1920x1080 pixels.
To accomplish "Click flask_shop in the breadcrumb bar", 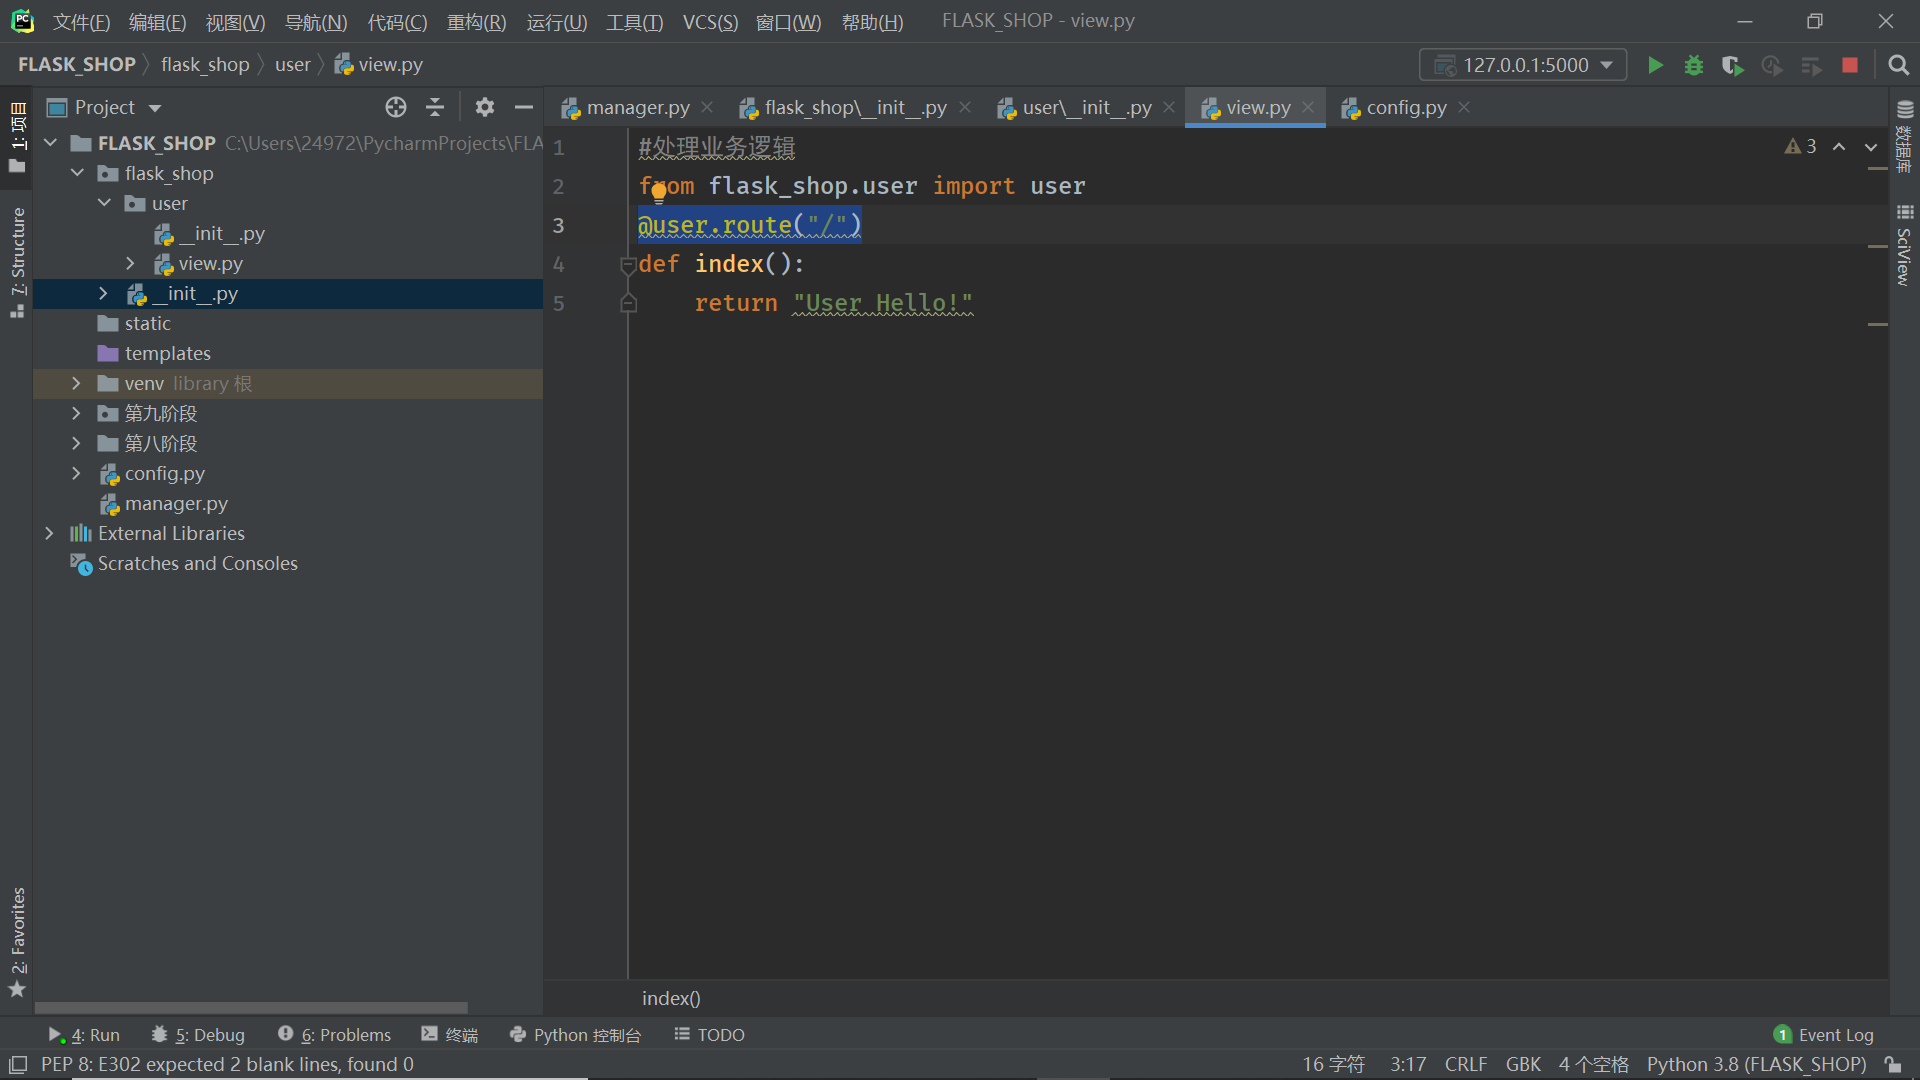I will [x=205, y=65].
